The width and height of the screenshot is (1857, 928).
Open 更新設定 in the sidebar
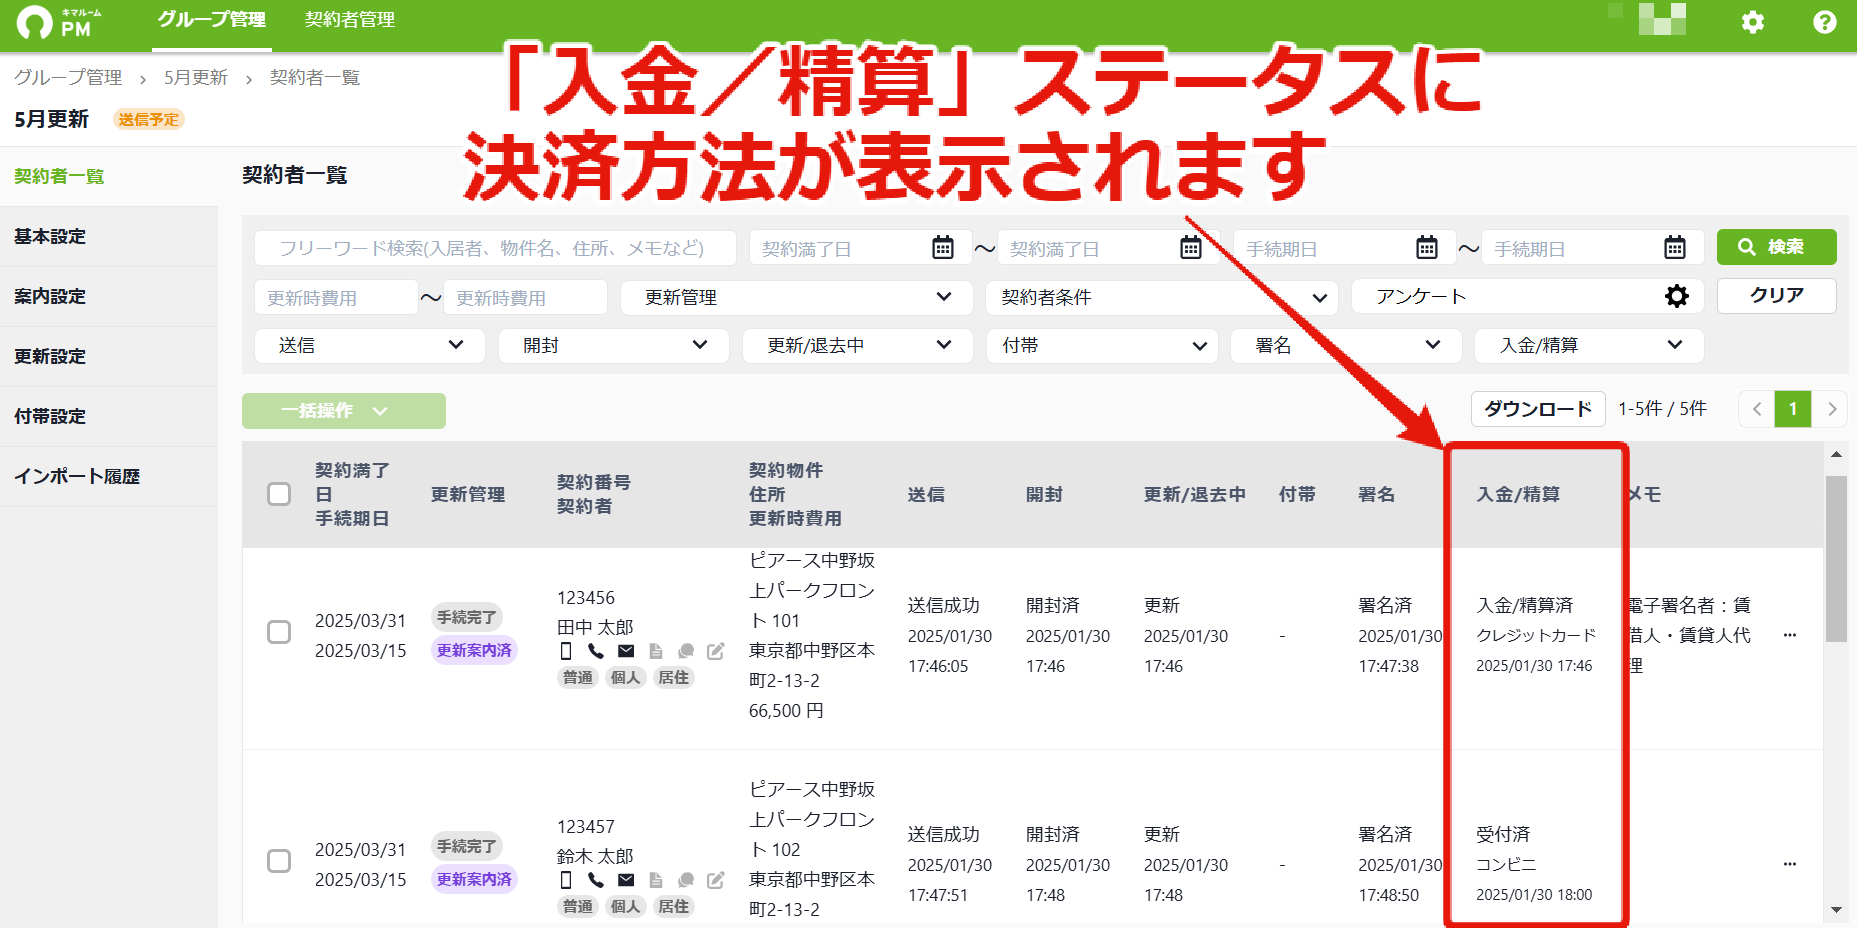click(x=109, y=356)
